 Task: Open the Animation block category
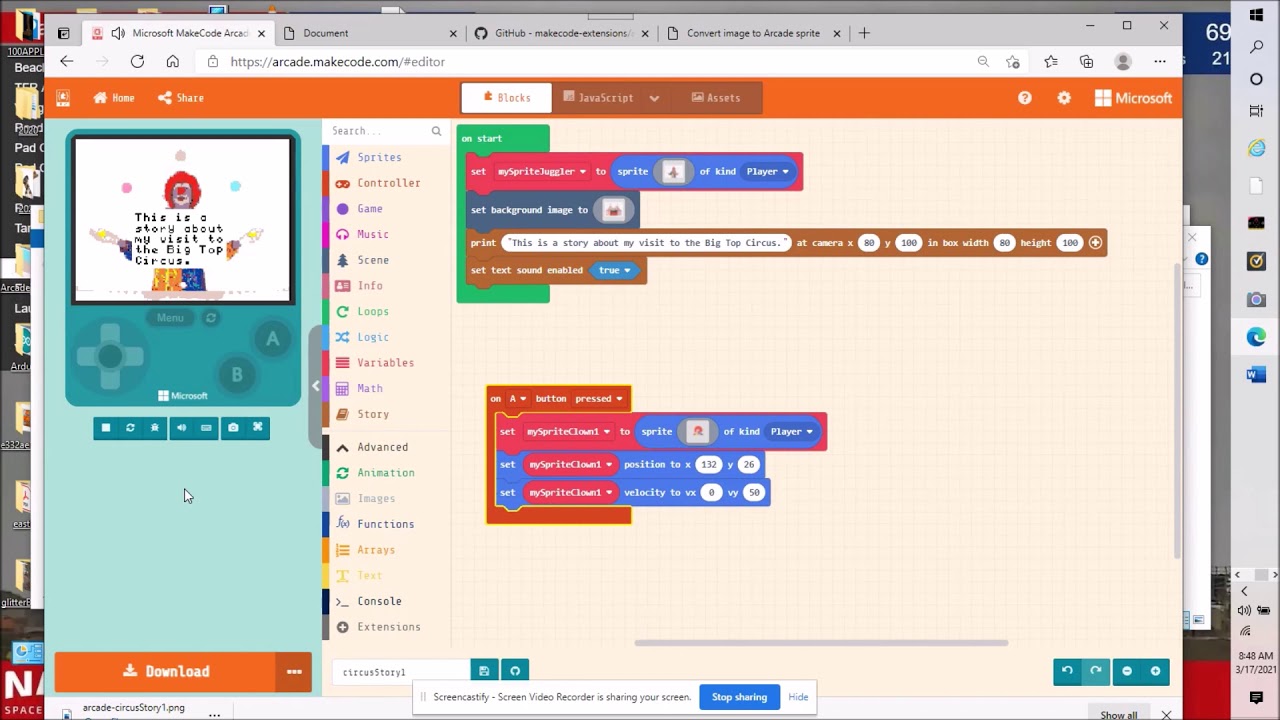click(x=385, y=473)
